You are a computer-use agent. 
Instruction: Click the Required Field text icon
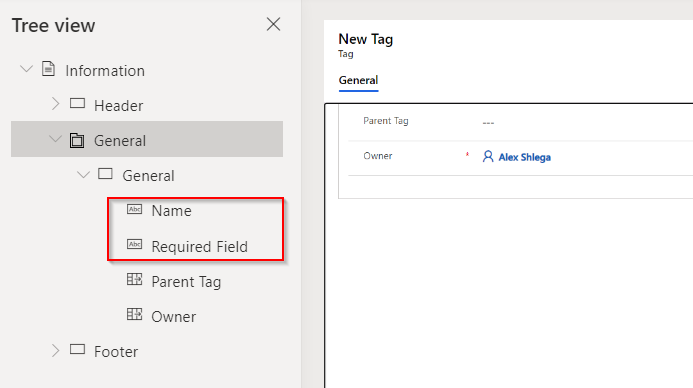134,244
